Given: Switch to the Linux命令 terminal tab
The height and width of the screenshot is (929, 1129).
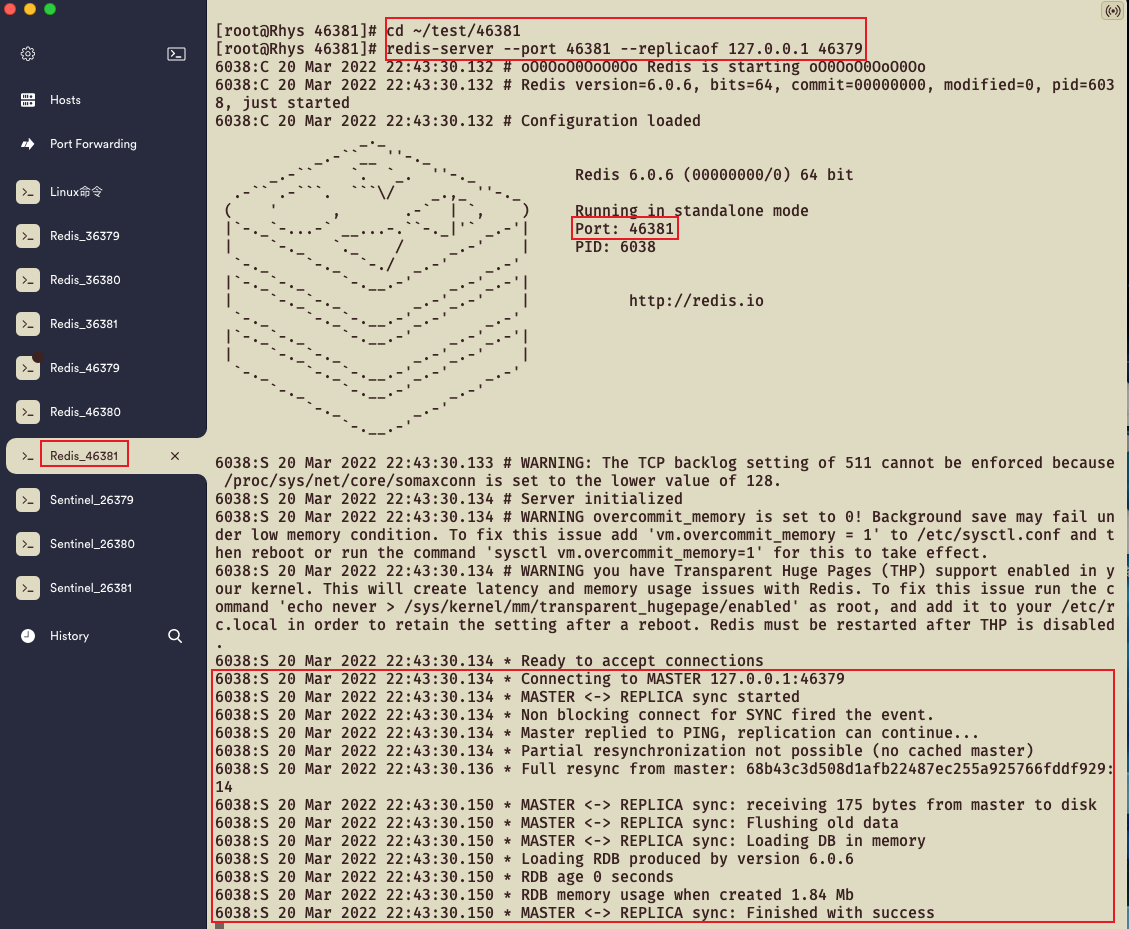Looking at the screenshot, I should click(76, 192).
